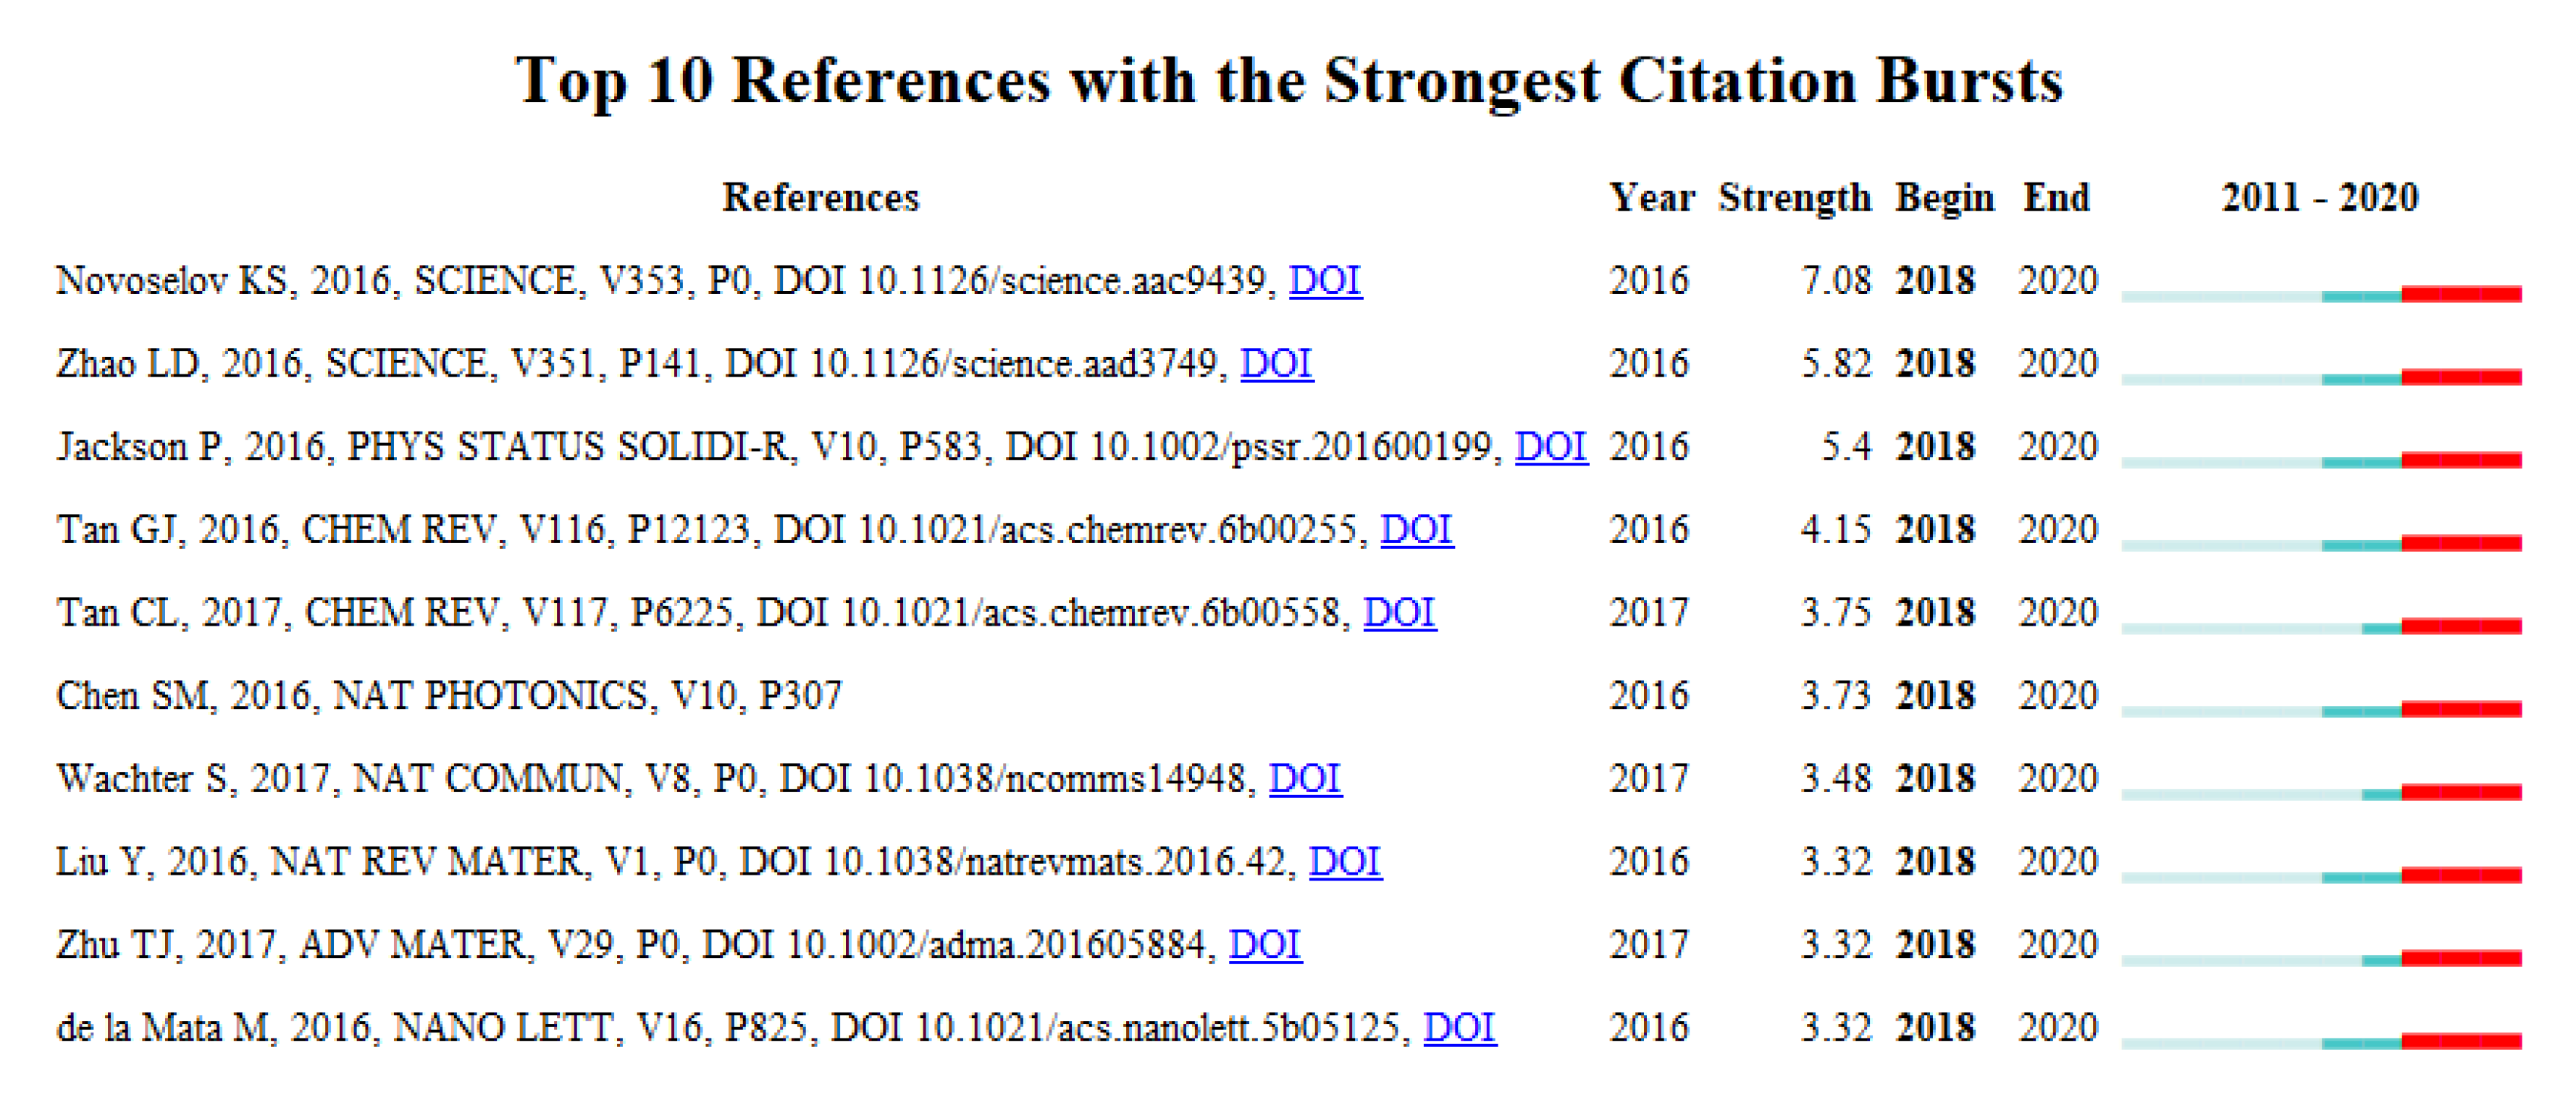Open the DOI link for Tan CL reference
This screenshot has height=1097, width=2576.
click(x=1399, y=612)
